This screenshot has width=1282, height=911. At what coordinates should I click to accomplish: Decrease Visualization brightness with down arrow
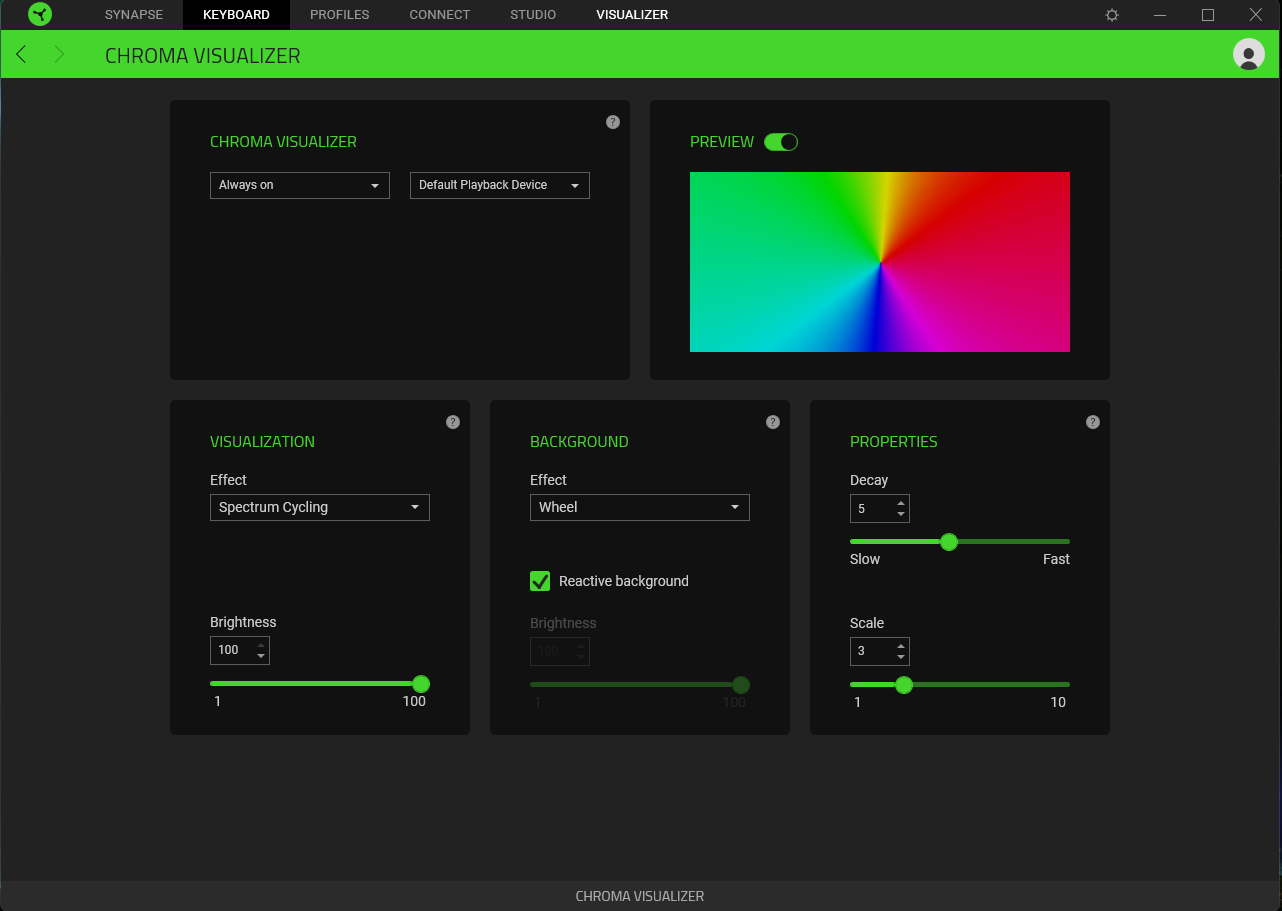261,656
